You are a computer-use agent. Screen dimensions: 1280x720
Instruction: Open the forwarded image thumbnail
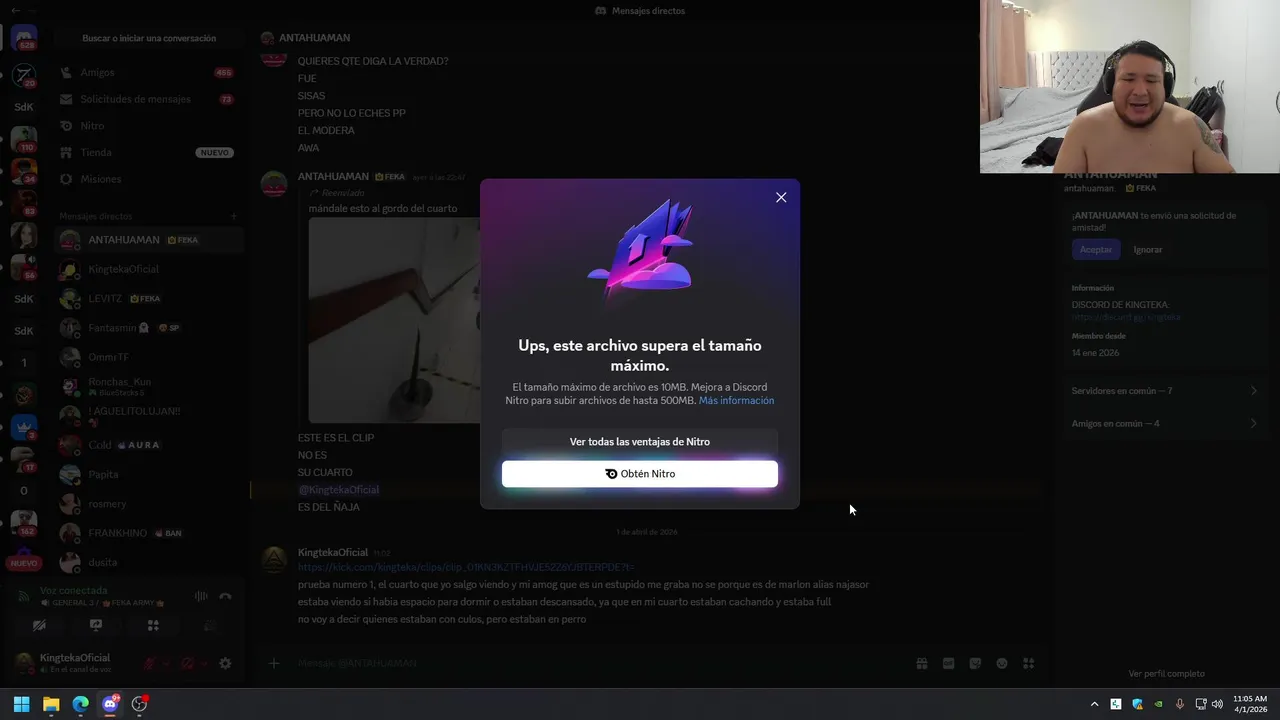pyautogui.click(x=394, y=320)
